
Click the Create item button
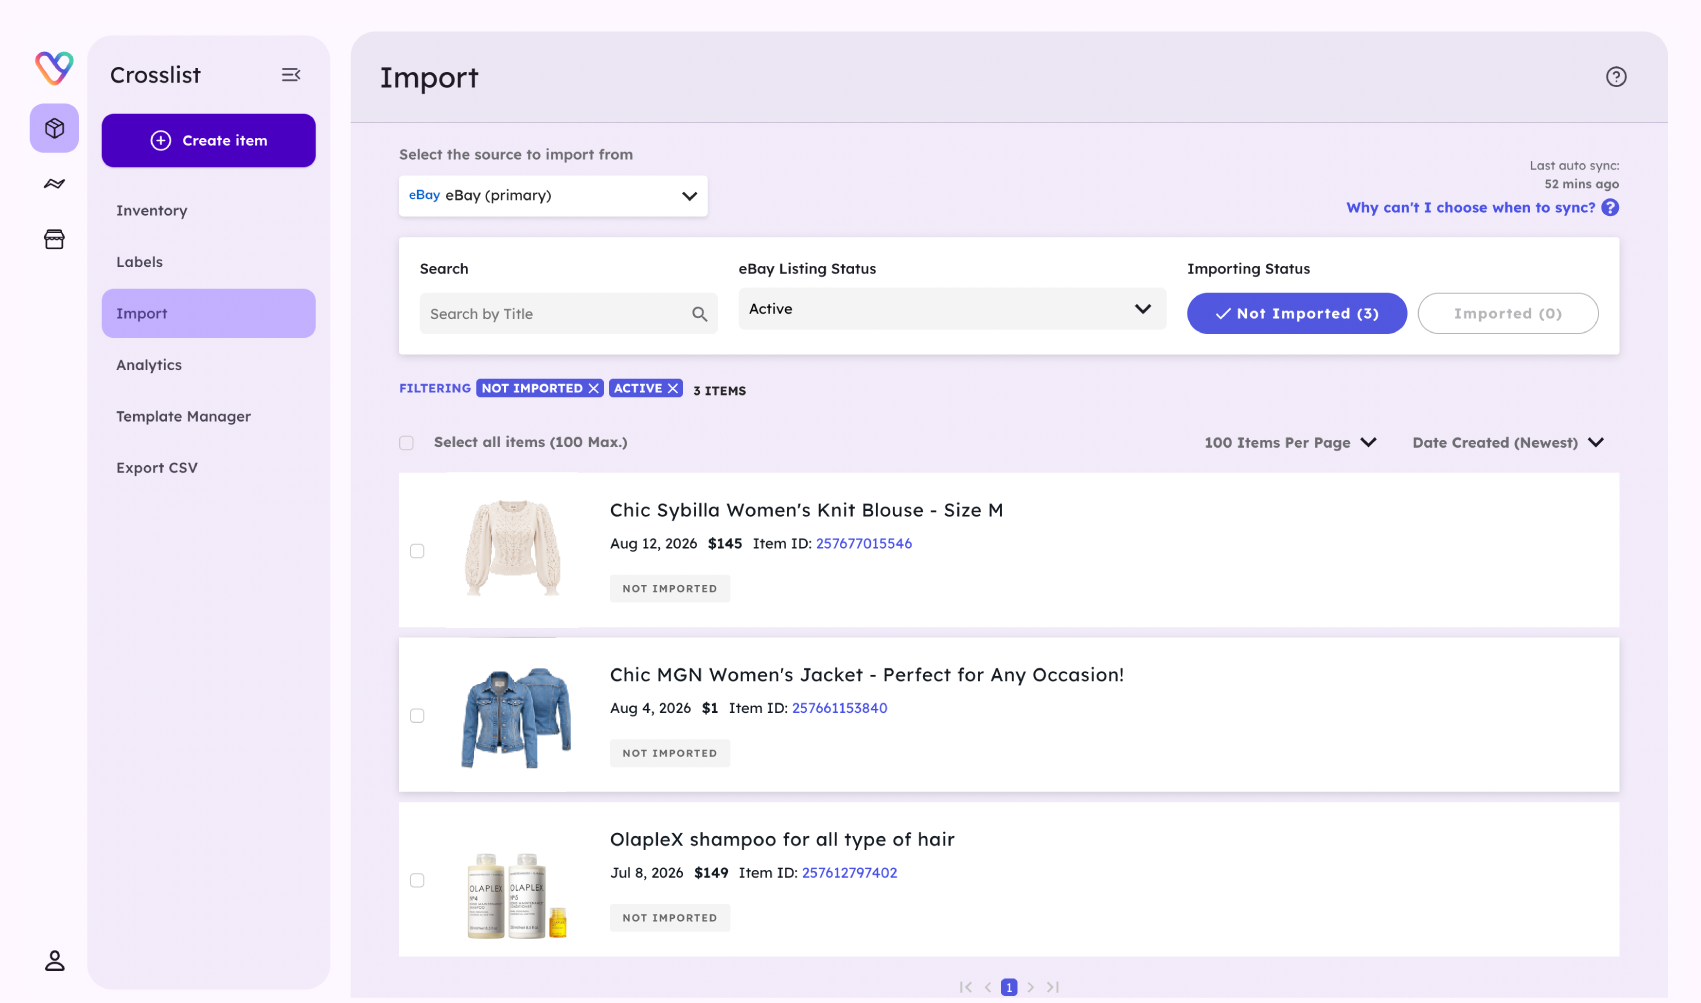point(209,141)
